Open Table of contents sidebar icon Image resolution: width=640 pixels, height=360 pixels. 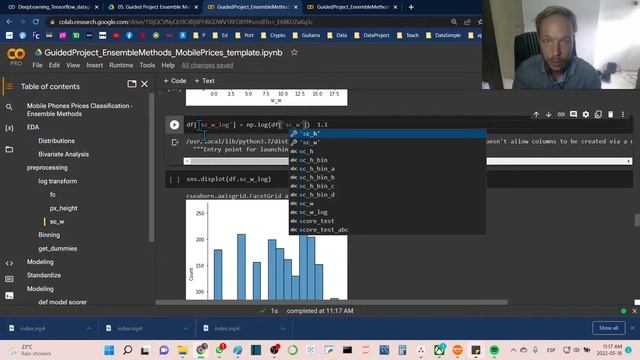pos(9,87)
